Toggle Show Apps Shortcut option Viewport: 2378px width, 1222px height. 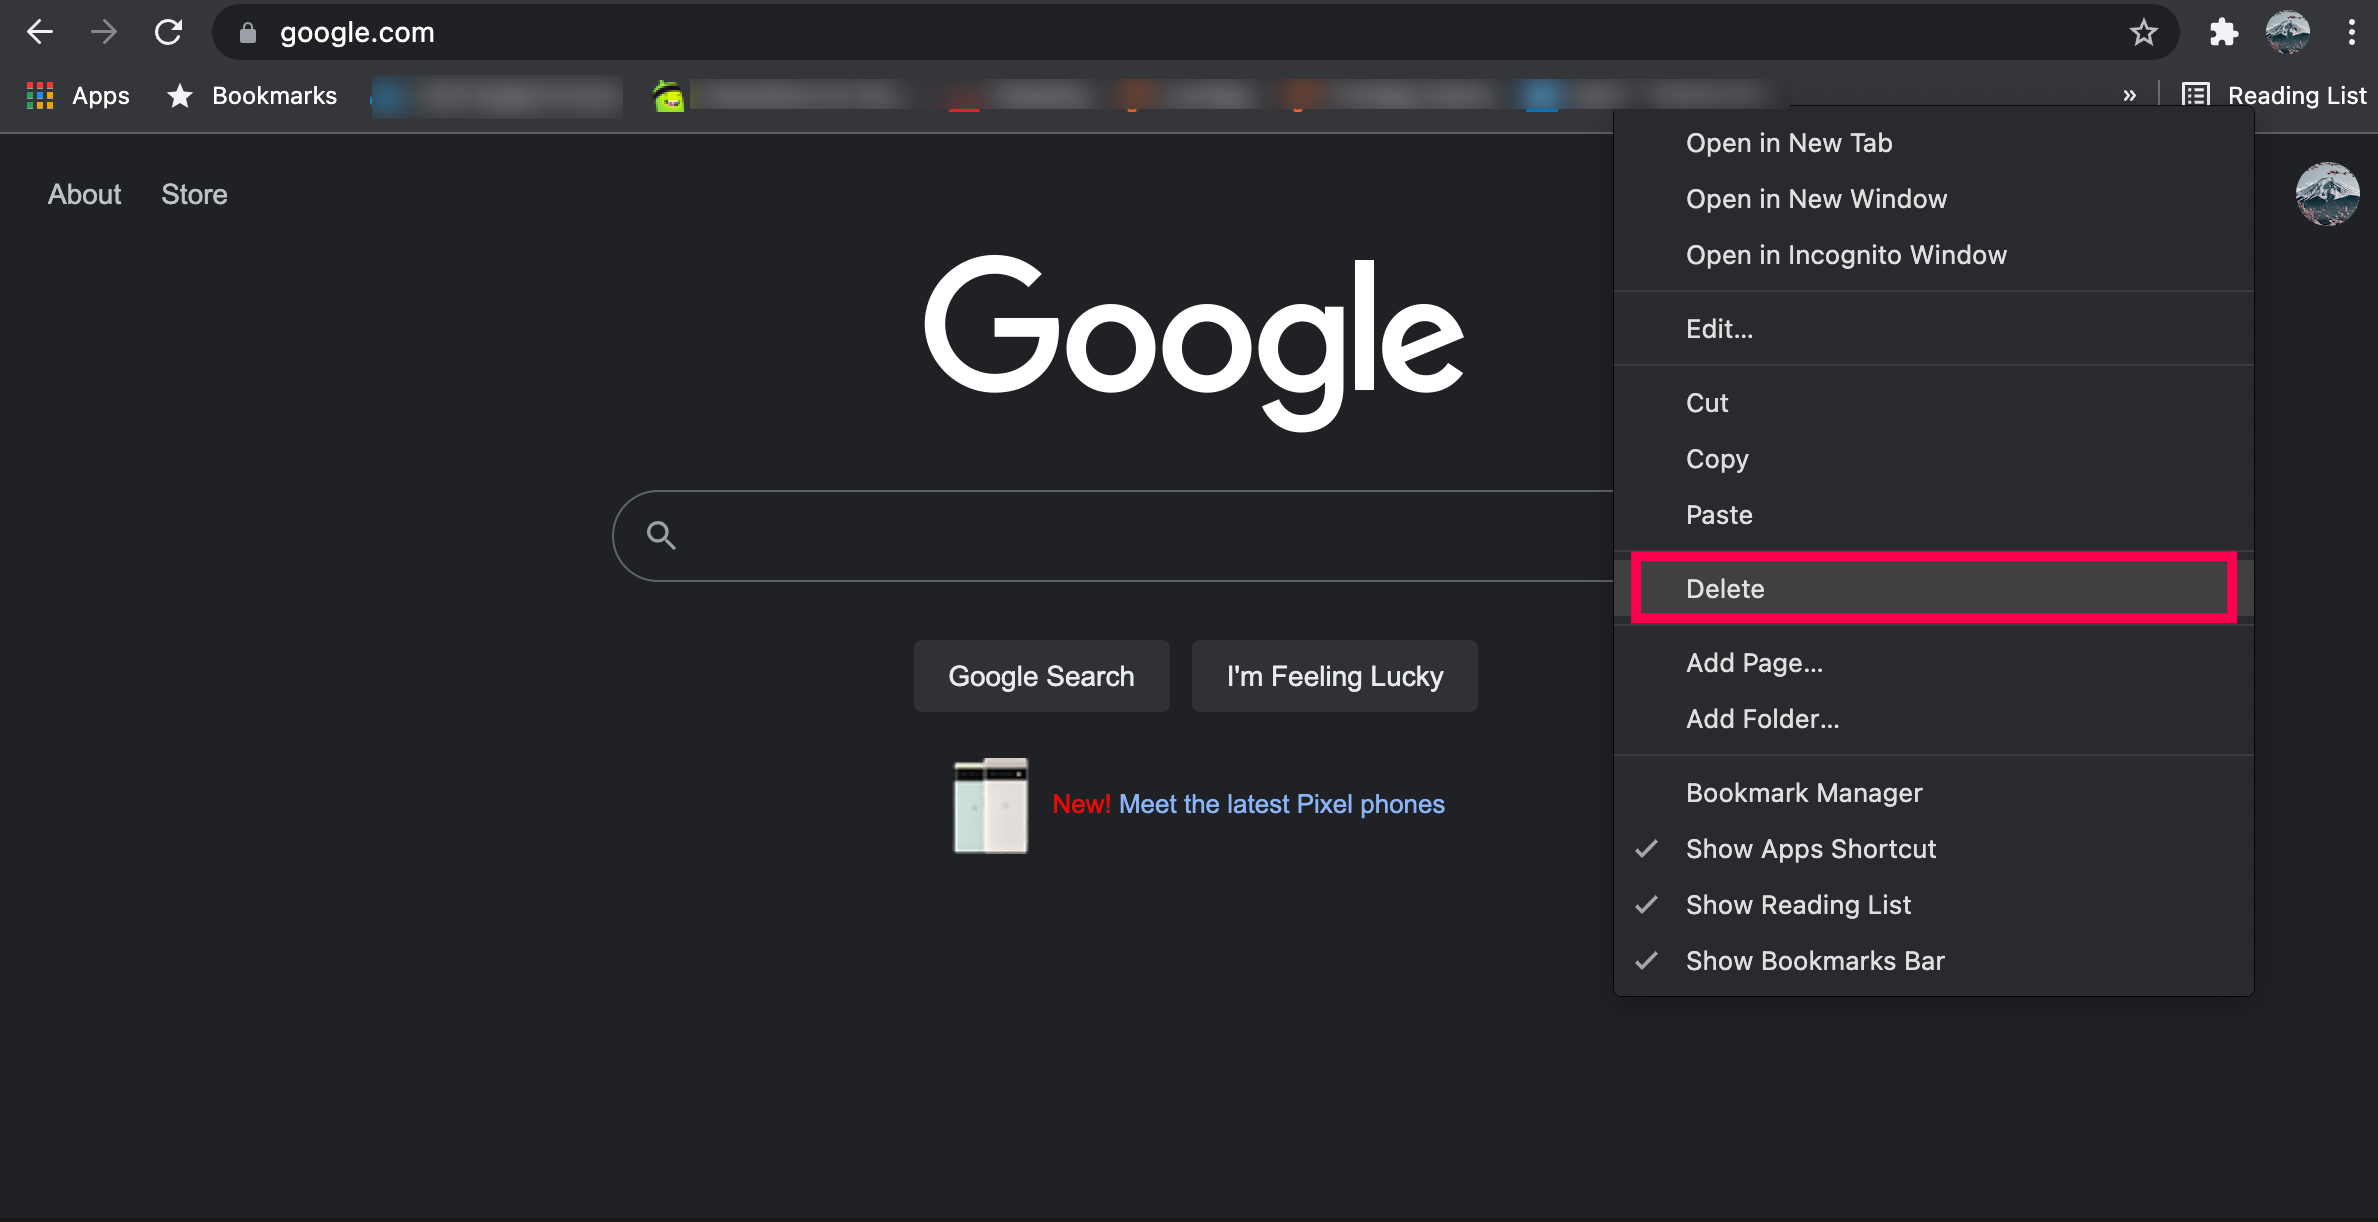[x=1933, y=849]
